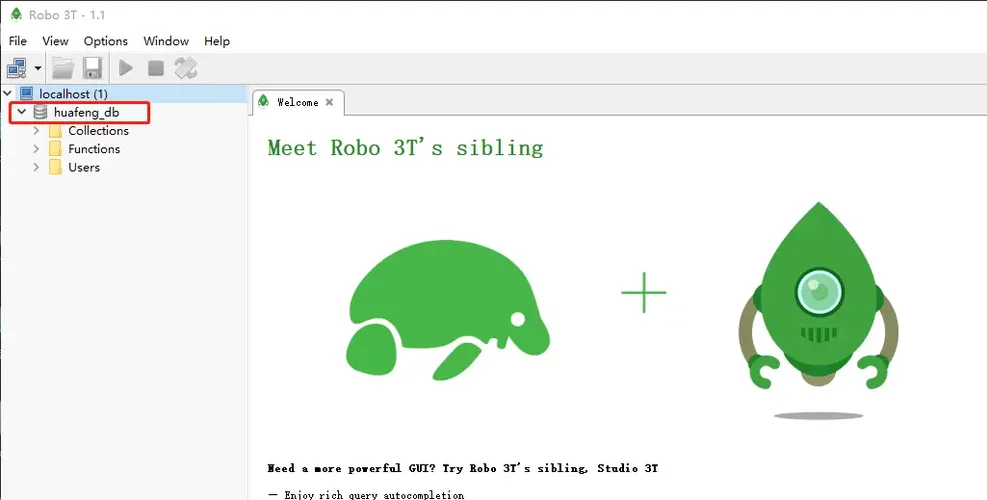Select the huafeng_db database label
This screenshot has height=500, width=987.
[86, 113]
